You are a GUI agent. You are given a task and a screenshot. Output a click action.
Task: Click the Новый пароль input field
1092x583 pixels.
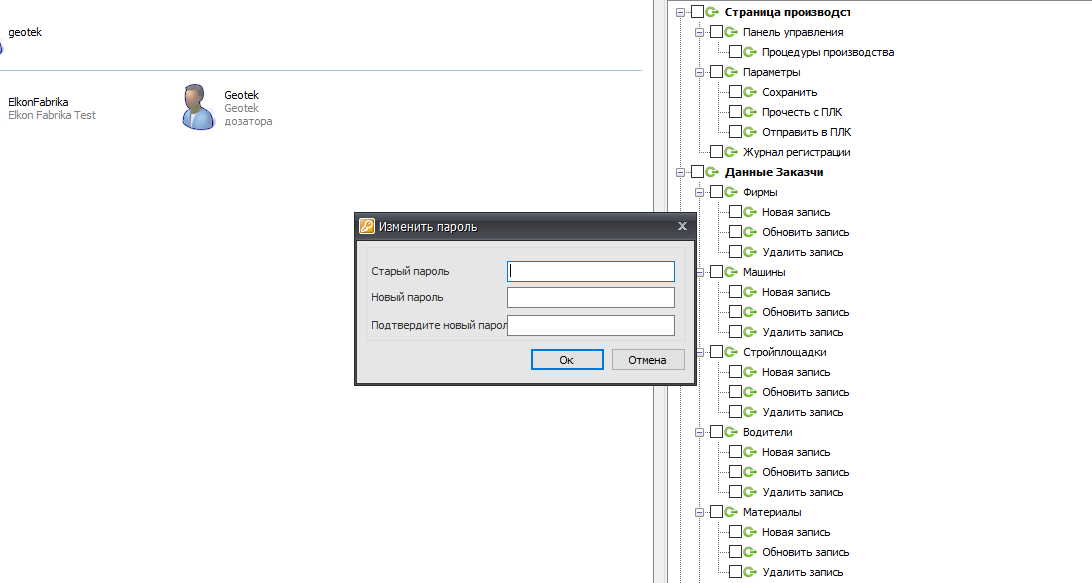(590, 298)
